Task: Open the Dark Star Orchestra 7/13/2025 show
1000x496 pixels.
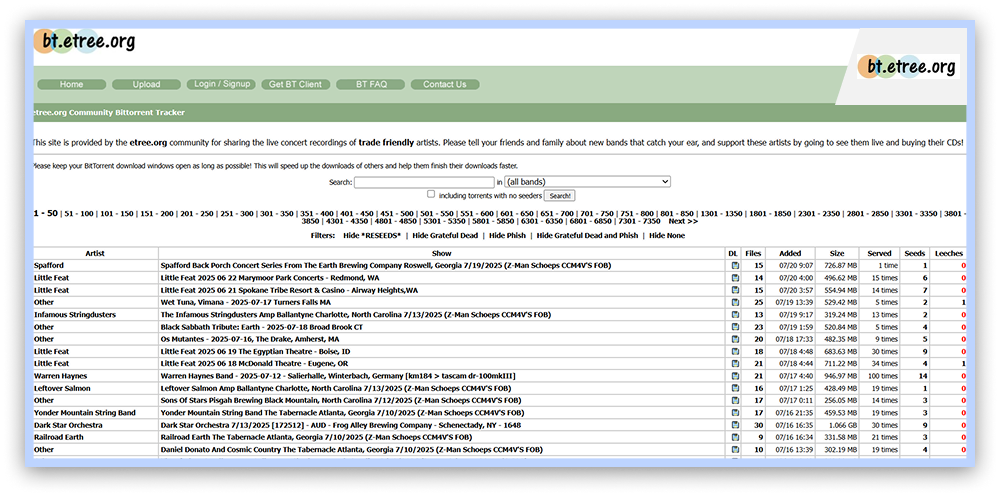Action: 341,425
